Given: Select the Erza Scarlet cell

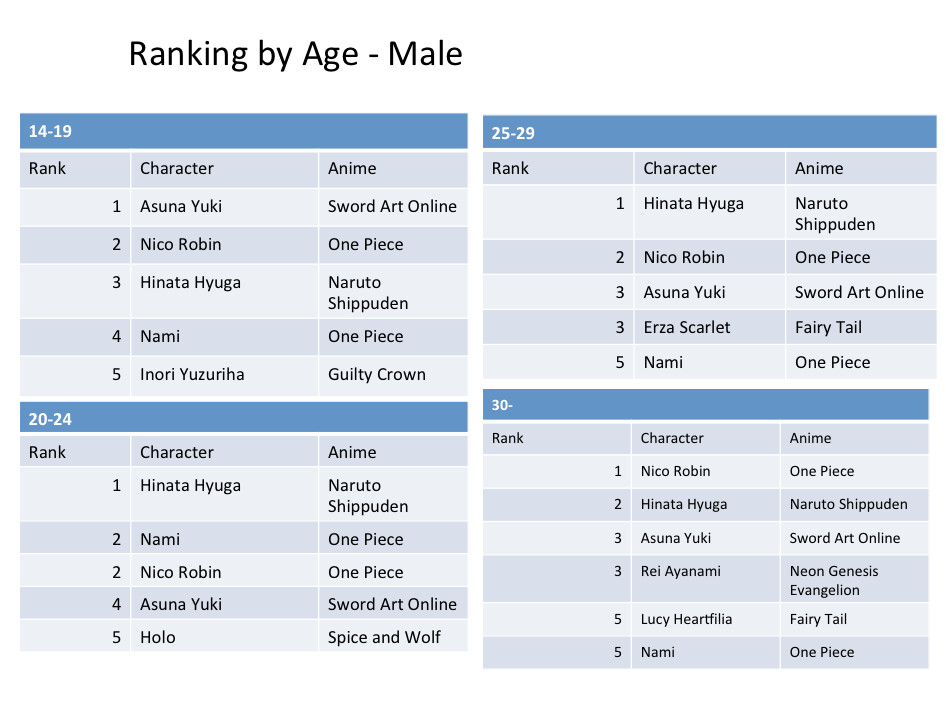Looking at the screenshot, I should (687, 327).
